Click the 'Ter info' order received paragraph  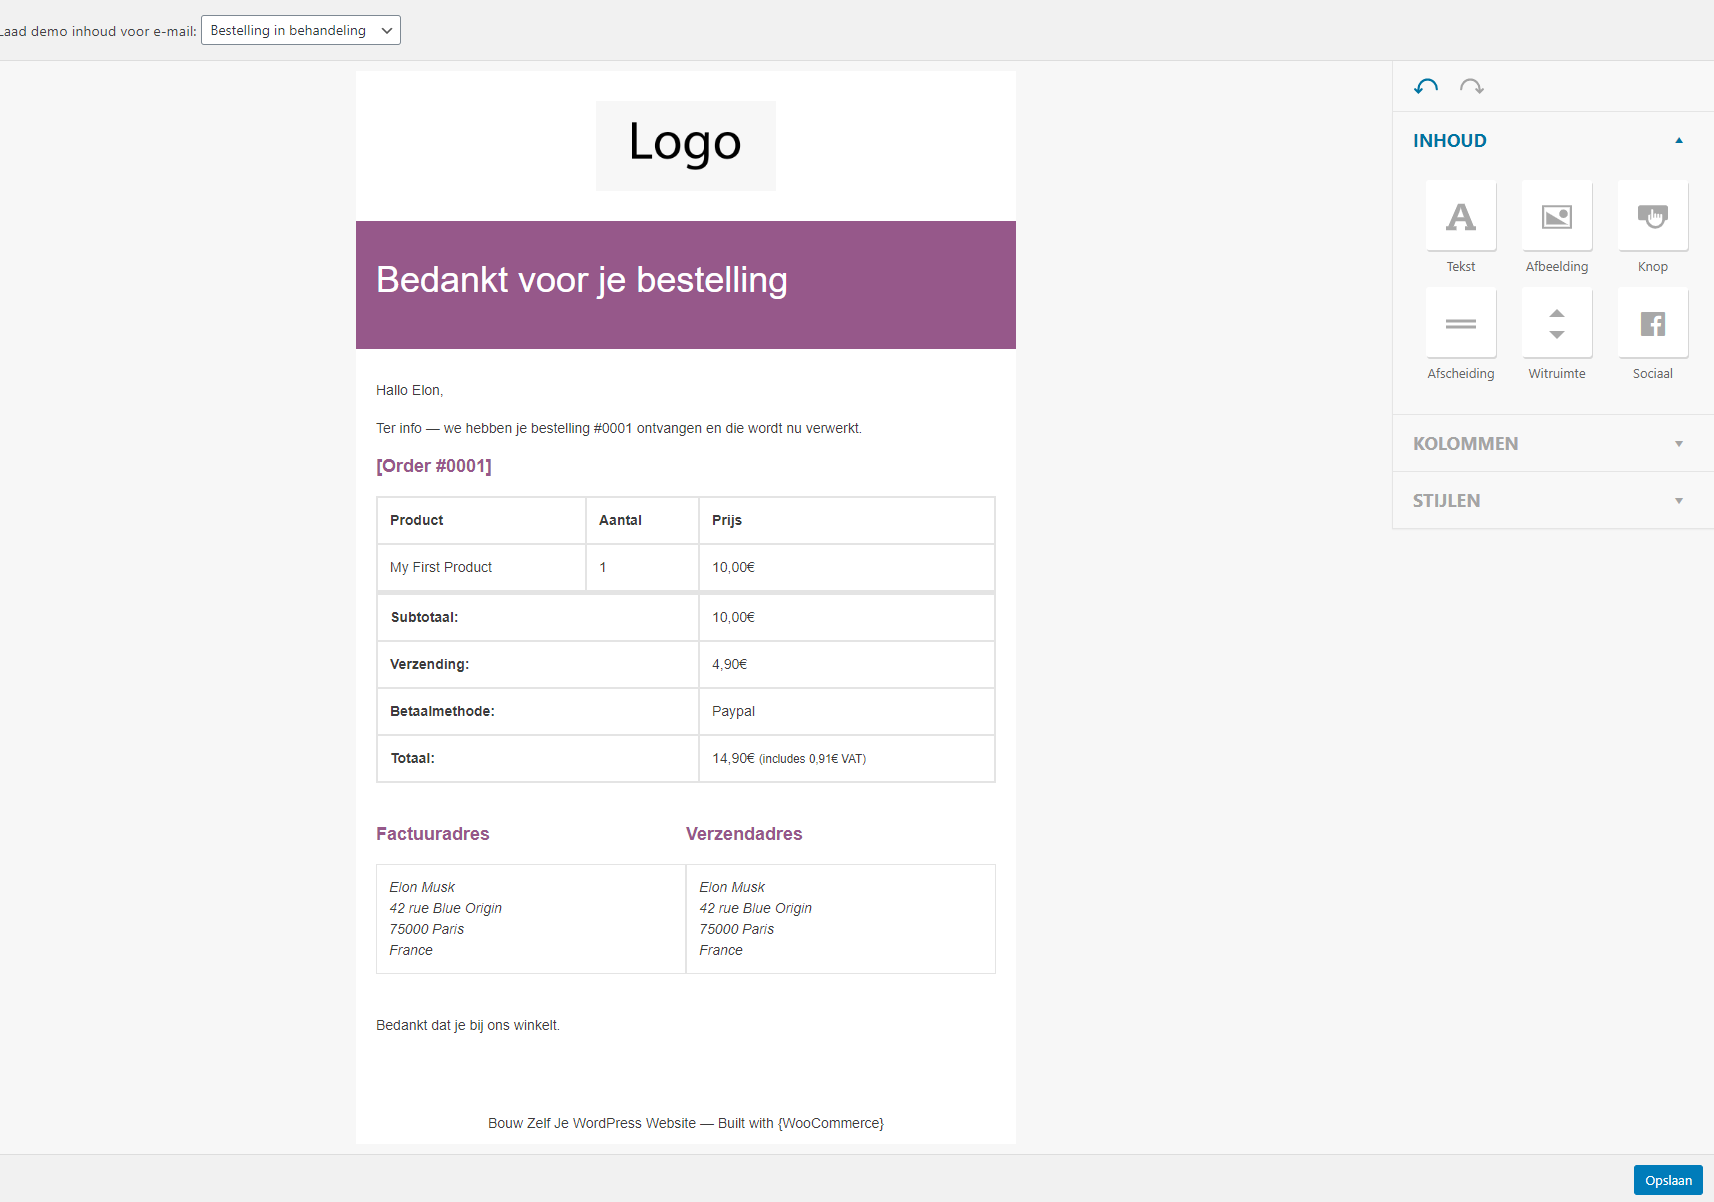coord(619,428)
